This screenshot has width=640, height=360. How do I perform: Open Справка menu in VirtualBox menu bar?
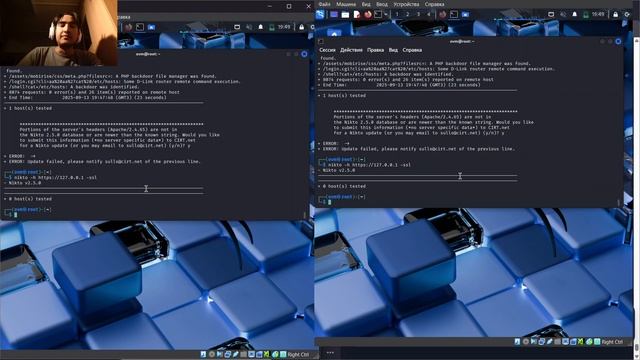434,4
